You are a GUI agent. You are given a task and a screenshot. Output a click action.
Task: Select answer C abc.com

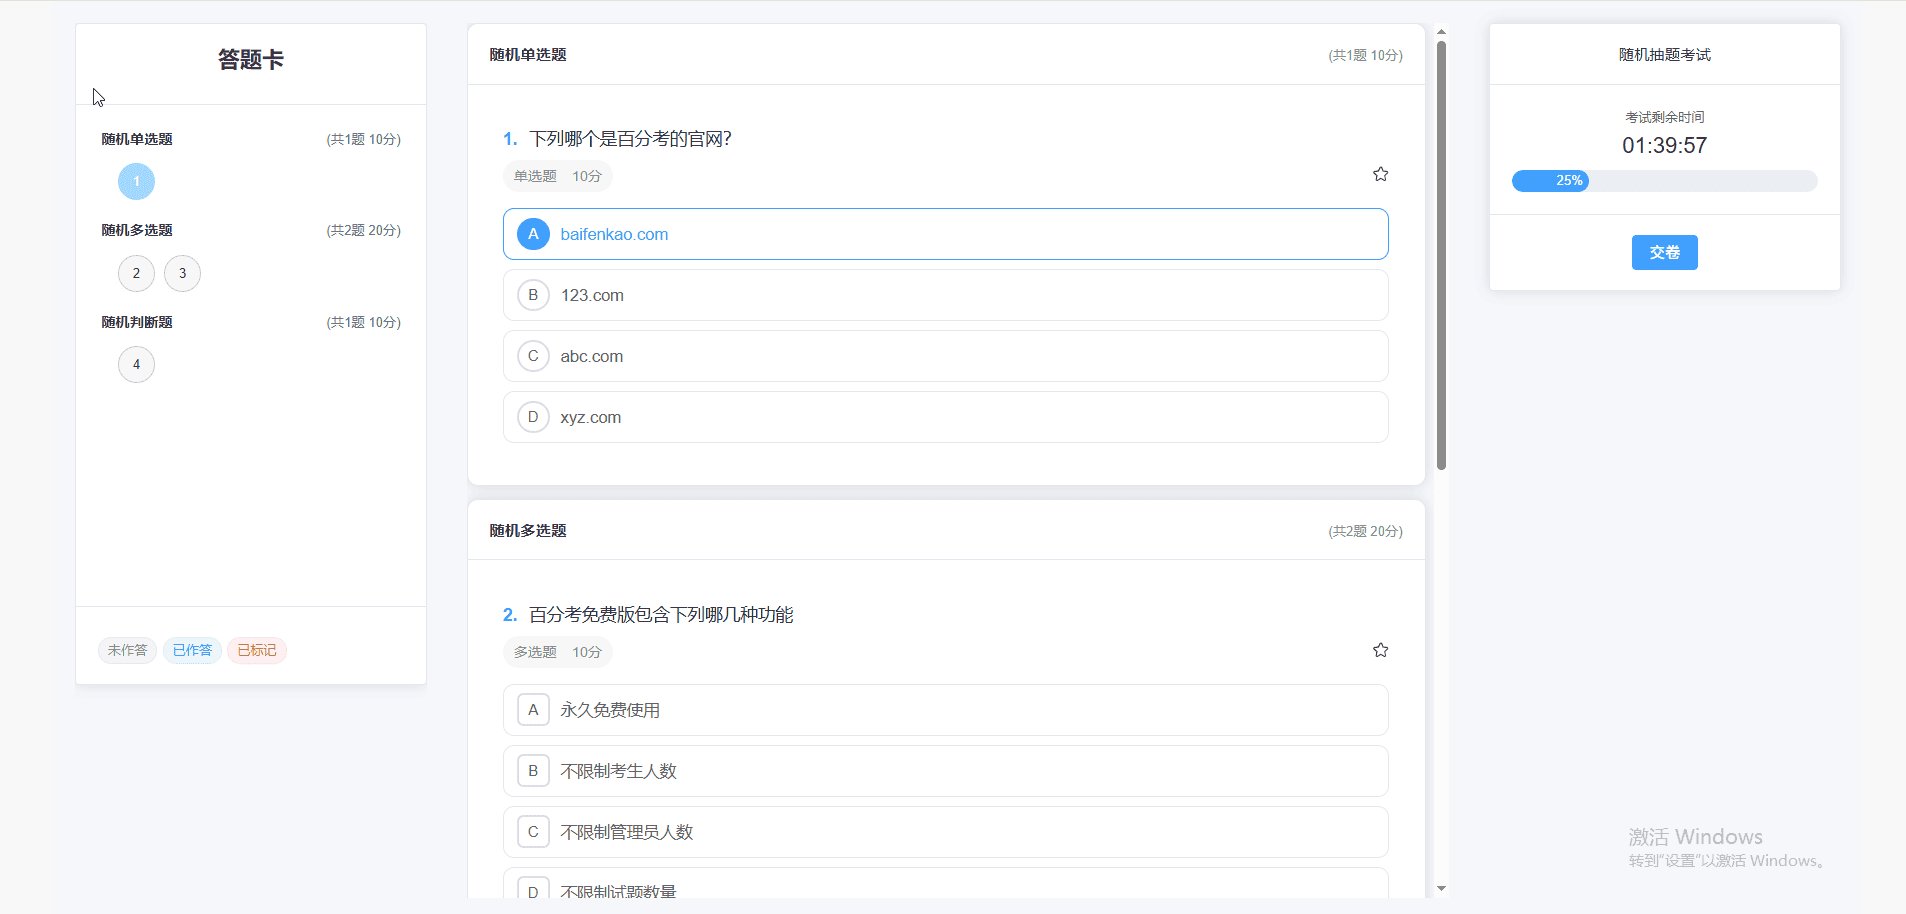tap(945, 355)
